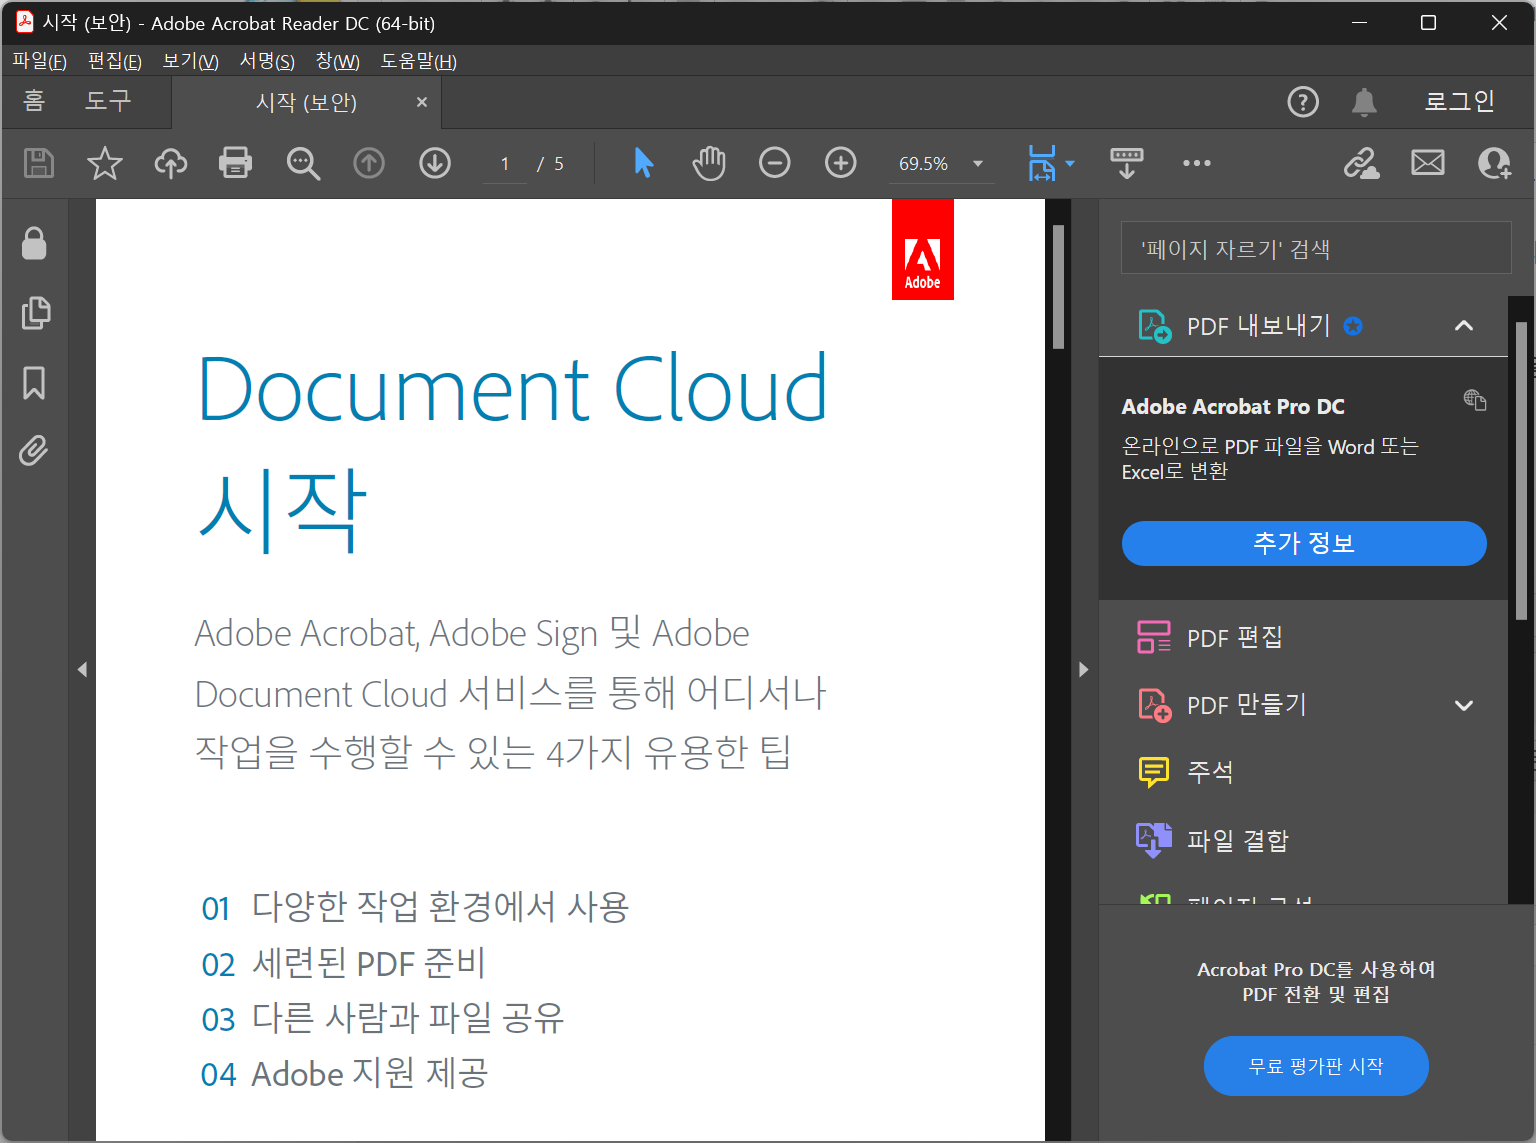
Task: Click the 로그인 sign-in button
Action: click(x=1459, y=101)
